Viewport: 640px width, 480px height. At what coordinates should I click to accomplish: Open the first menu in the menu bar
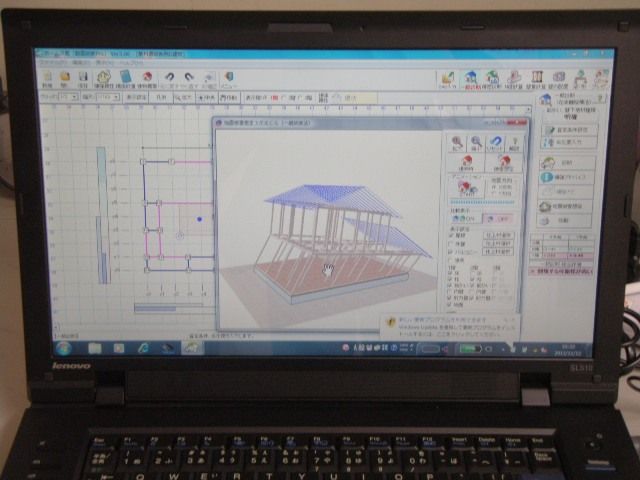click(x=52, y=63)
